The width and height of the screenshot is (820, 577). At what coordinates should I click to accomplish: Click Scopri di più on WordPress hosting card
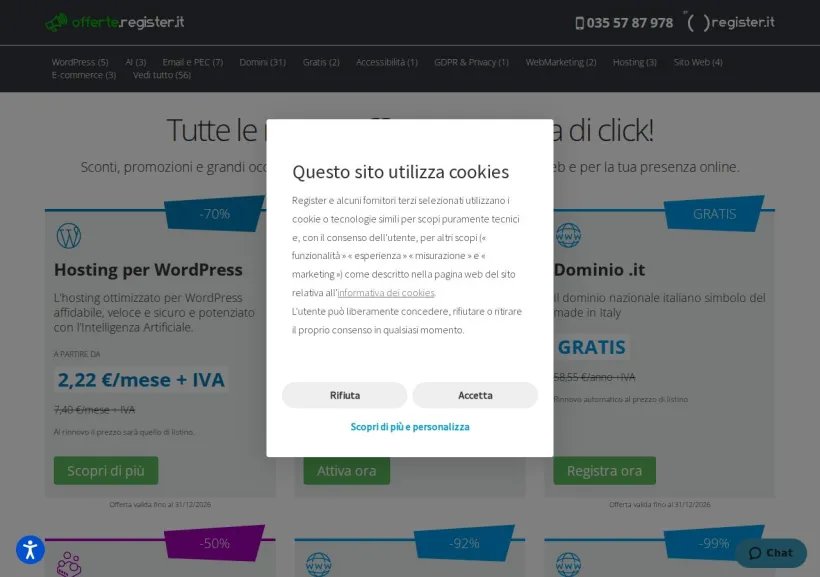click(106, 471)
